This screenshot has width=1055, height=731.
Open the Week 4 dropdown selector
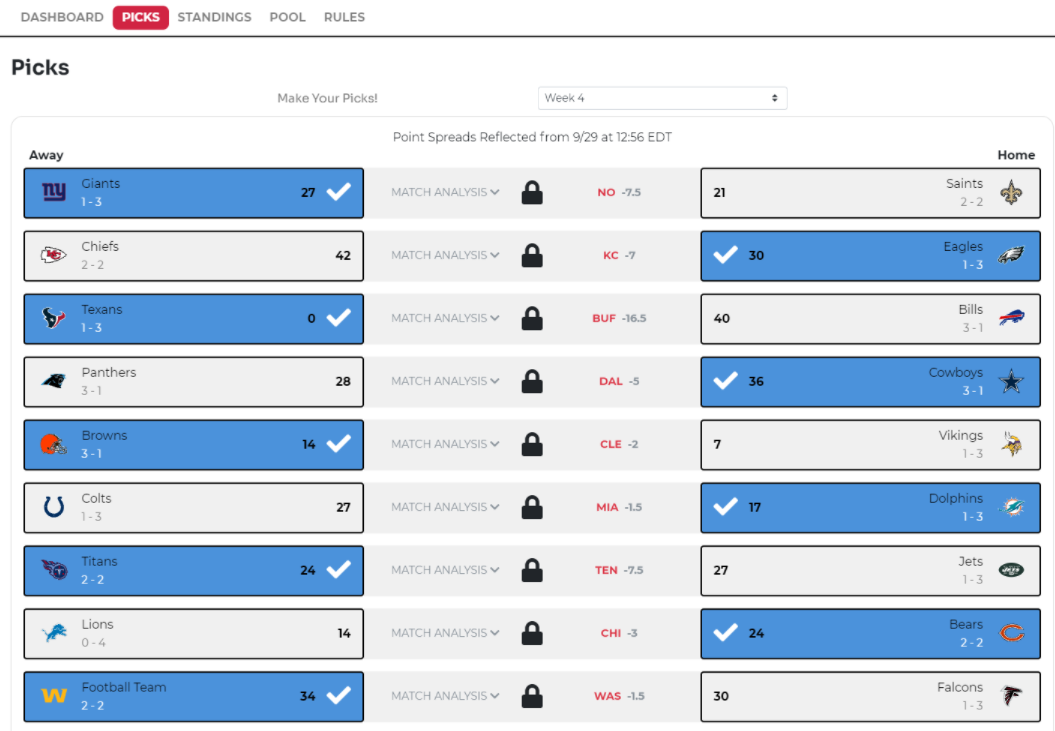click(x=662, y=98)
